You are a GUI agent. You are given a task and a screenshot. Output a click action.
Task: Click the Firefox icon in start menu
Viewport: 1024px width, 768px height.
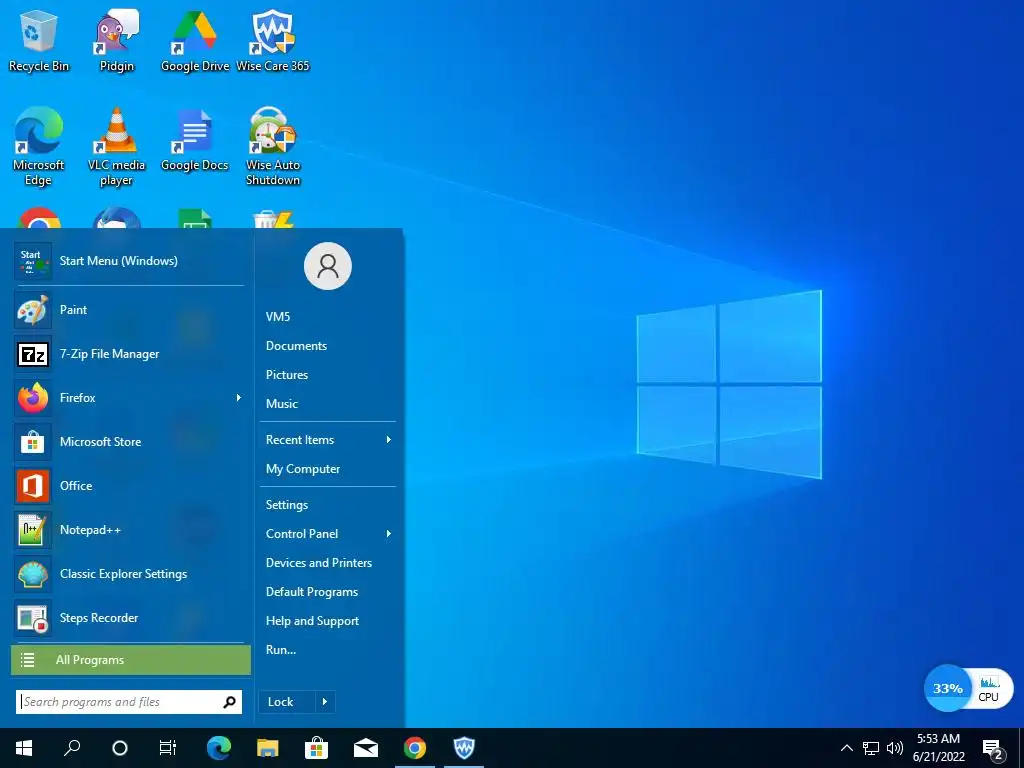pos(33,398)
